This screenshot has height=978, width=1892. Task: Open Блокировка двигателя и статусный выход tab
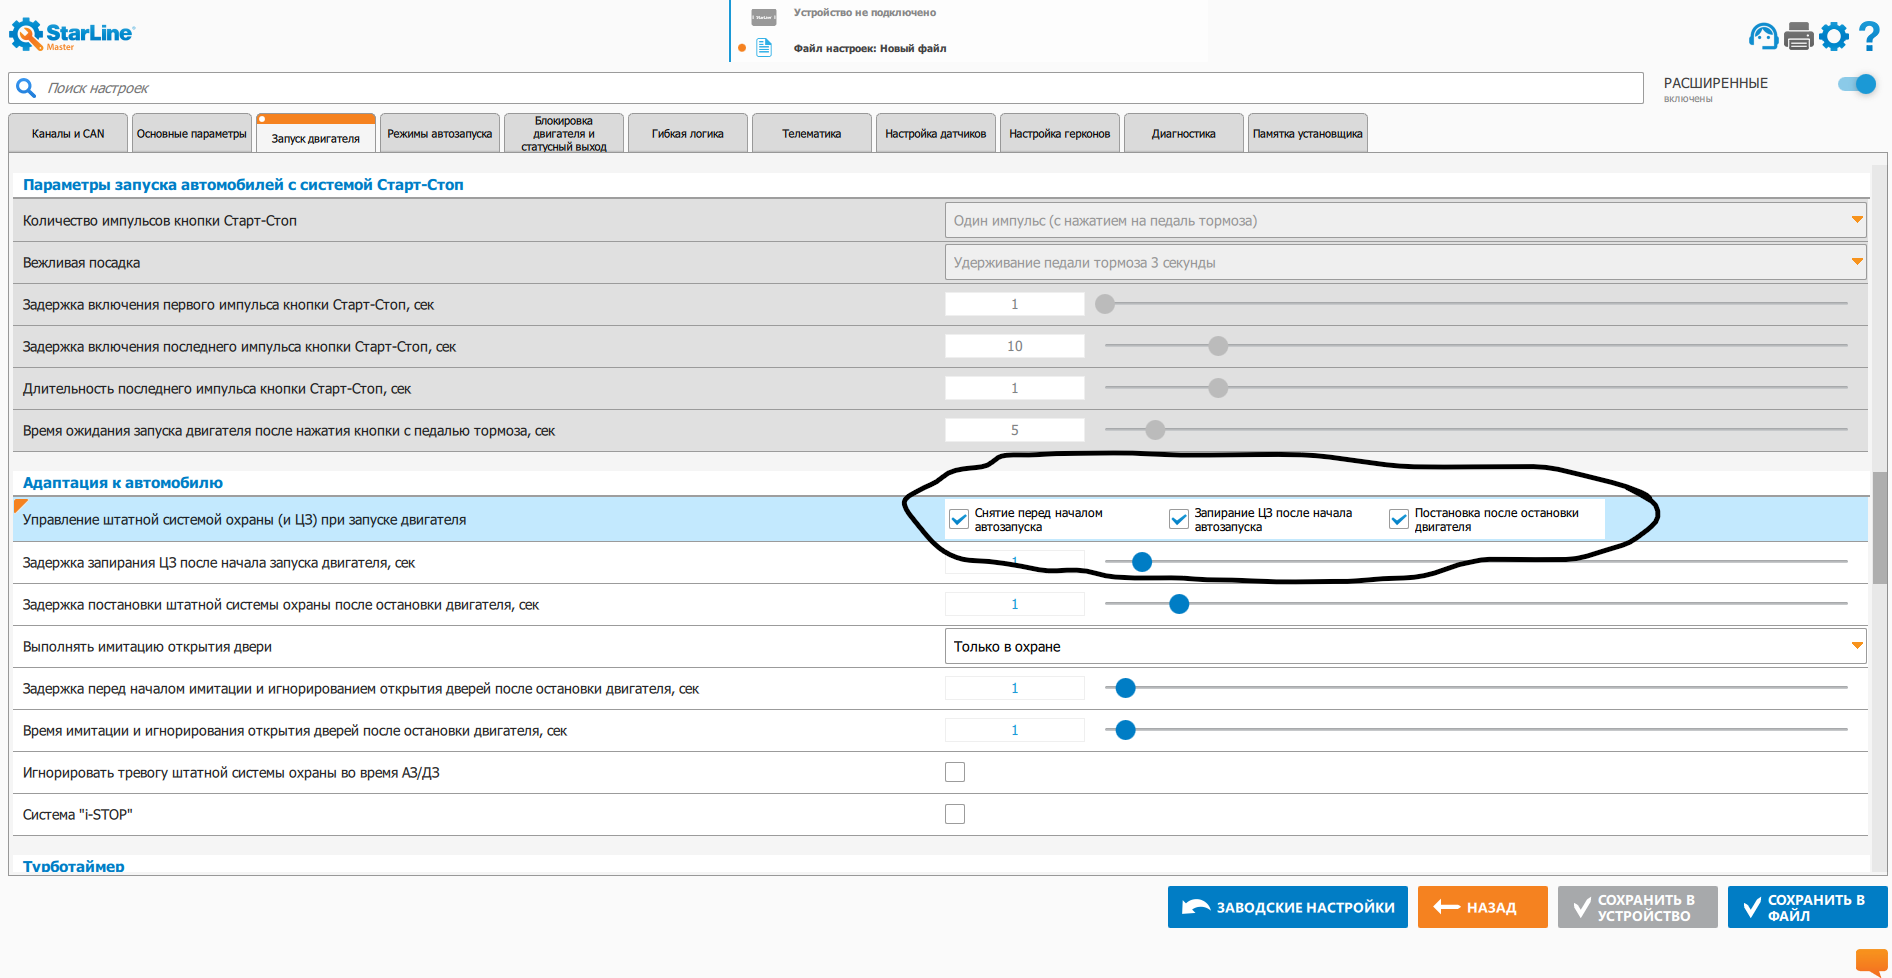point(564,133)
